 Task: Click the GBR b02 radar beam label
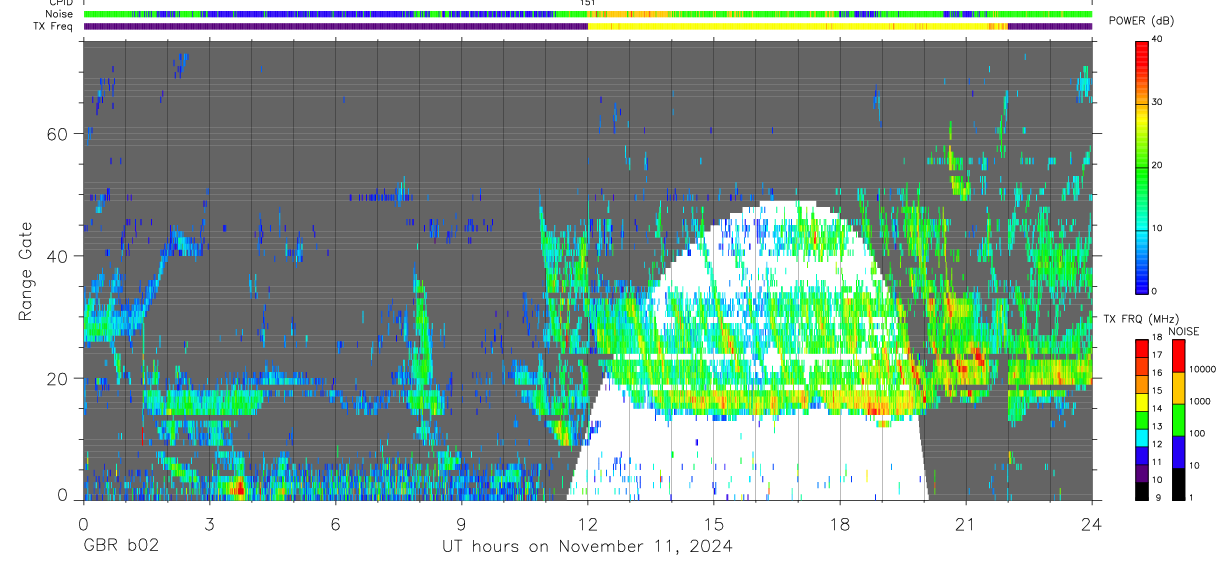pos(120,546)
